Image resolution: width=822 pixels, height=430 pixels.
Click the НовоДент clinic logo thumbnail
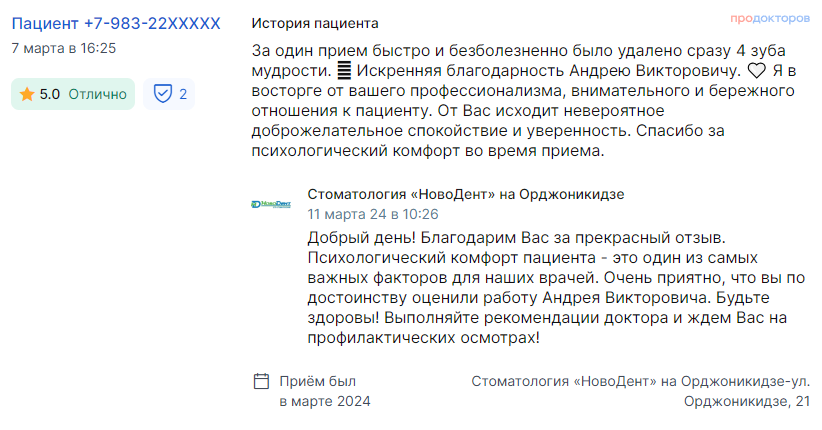pyautogui.click(x=271, y=204)
